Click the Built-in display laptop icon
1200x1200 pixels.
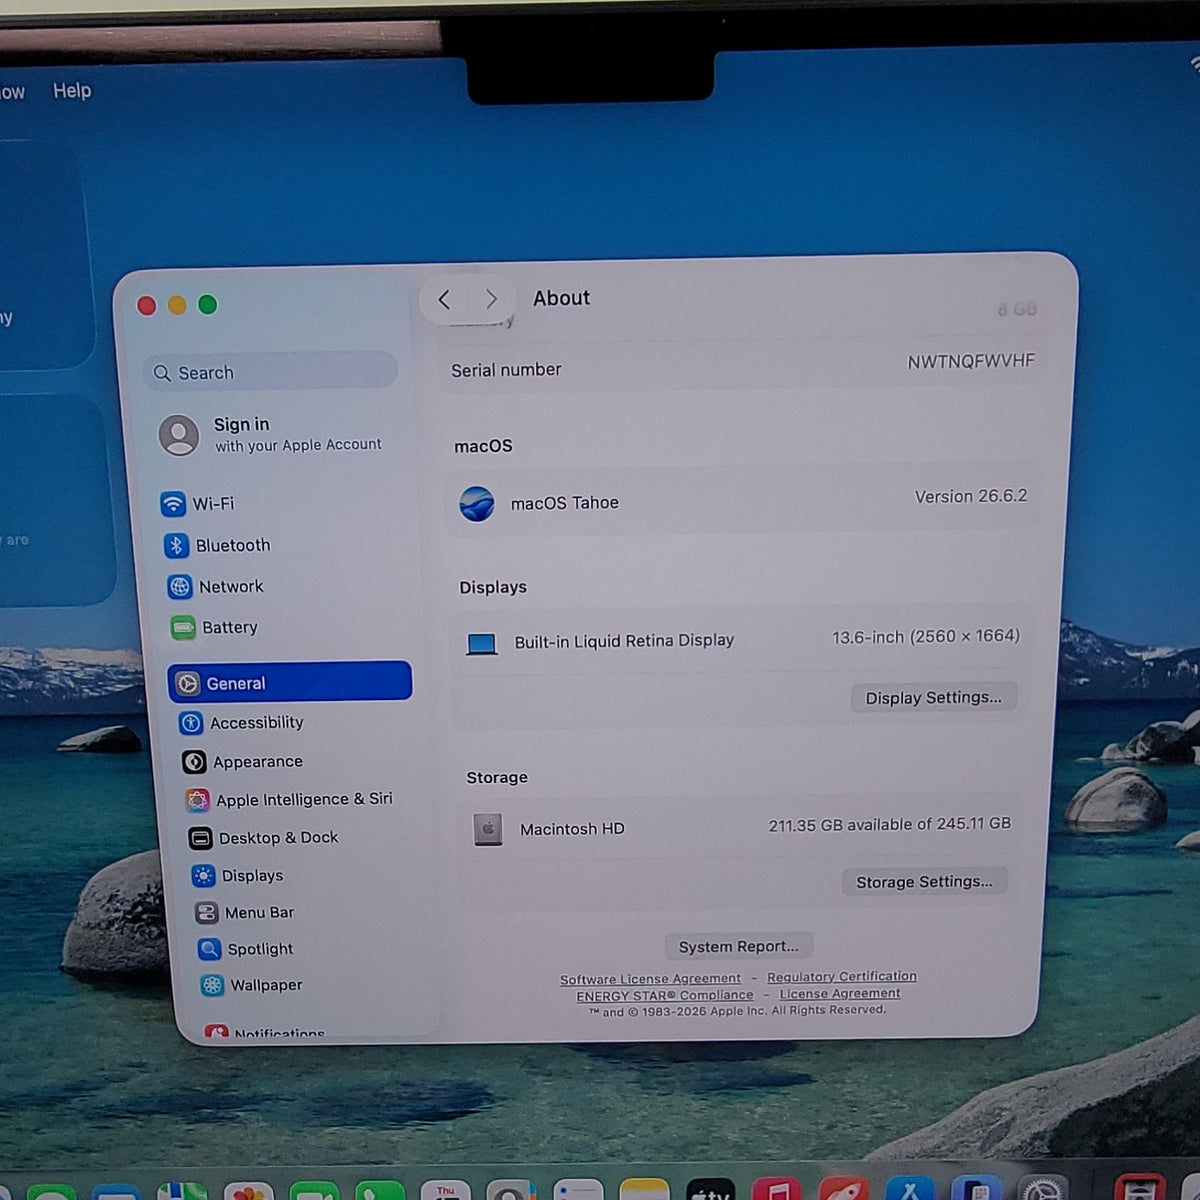tap(482, 644)
